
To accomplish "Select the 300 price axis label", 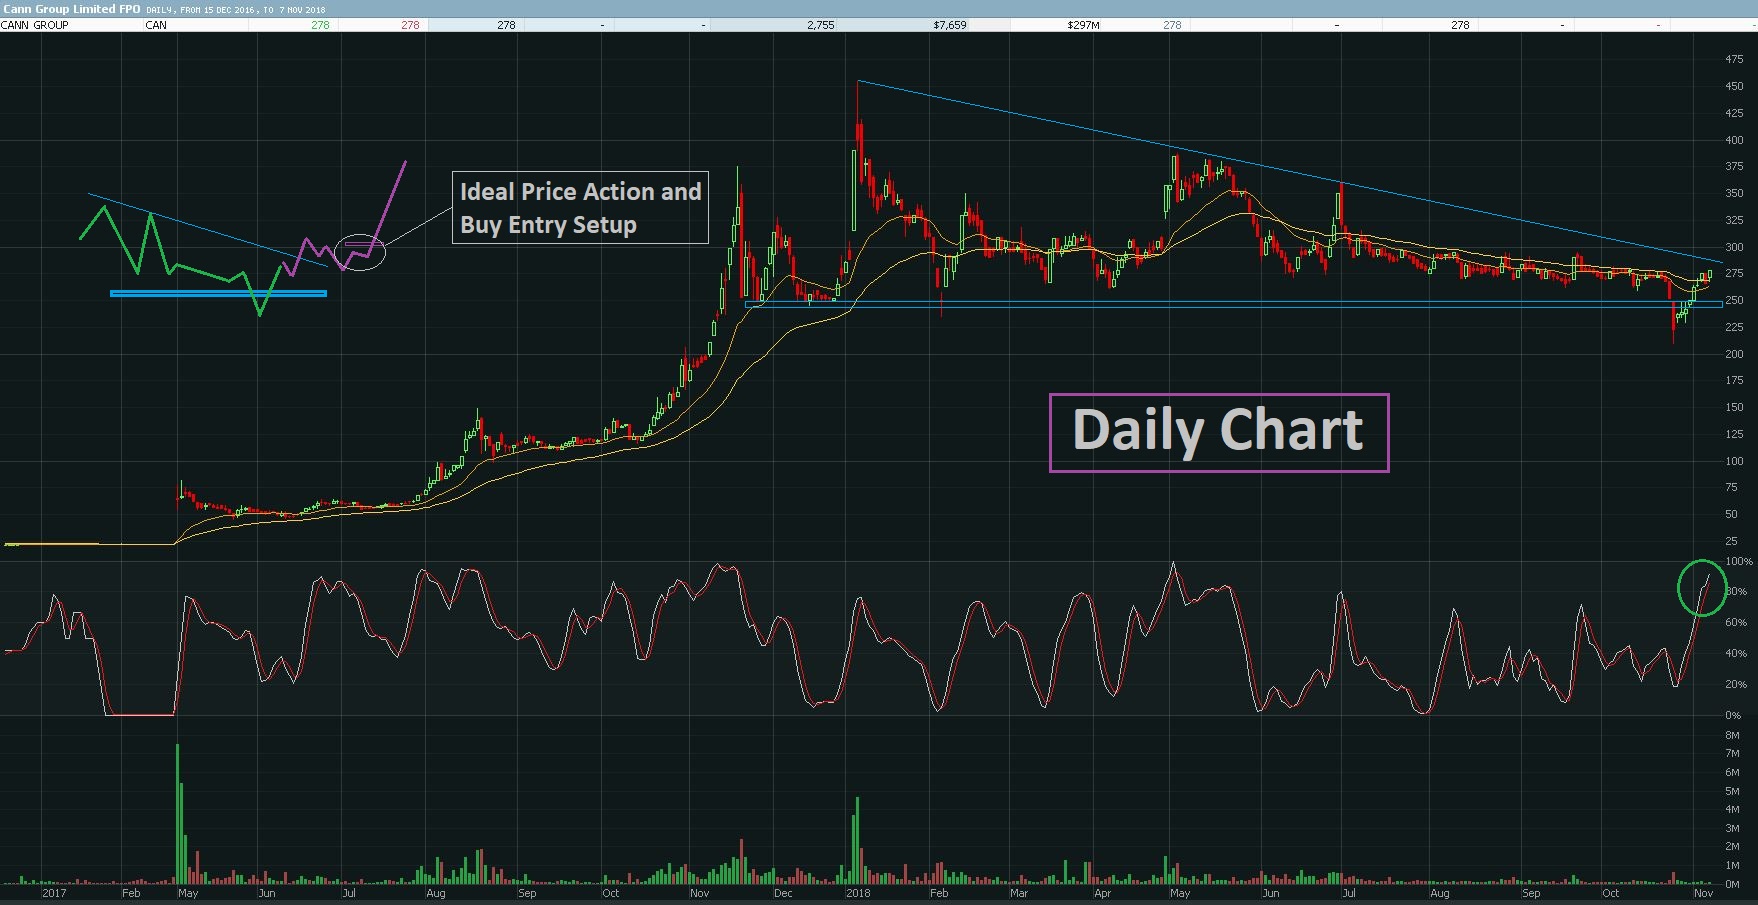I will 1734,248.
